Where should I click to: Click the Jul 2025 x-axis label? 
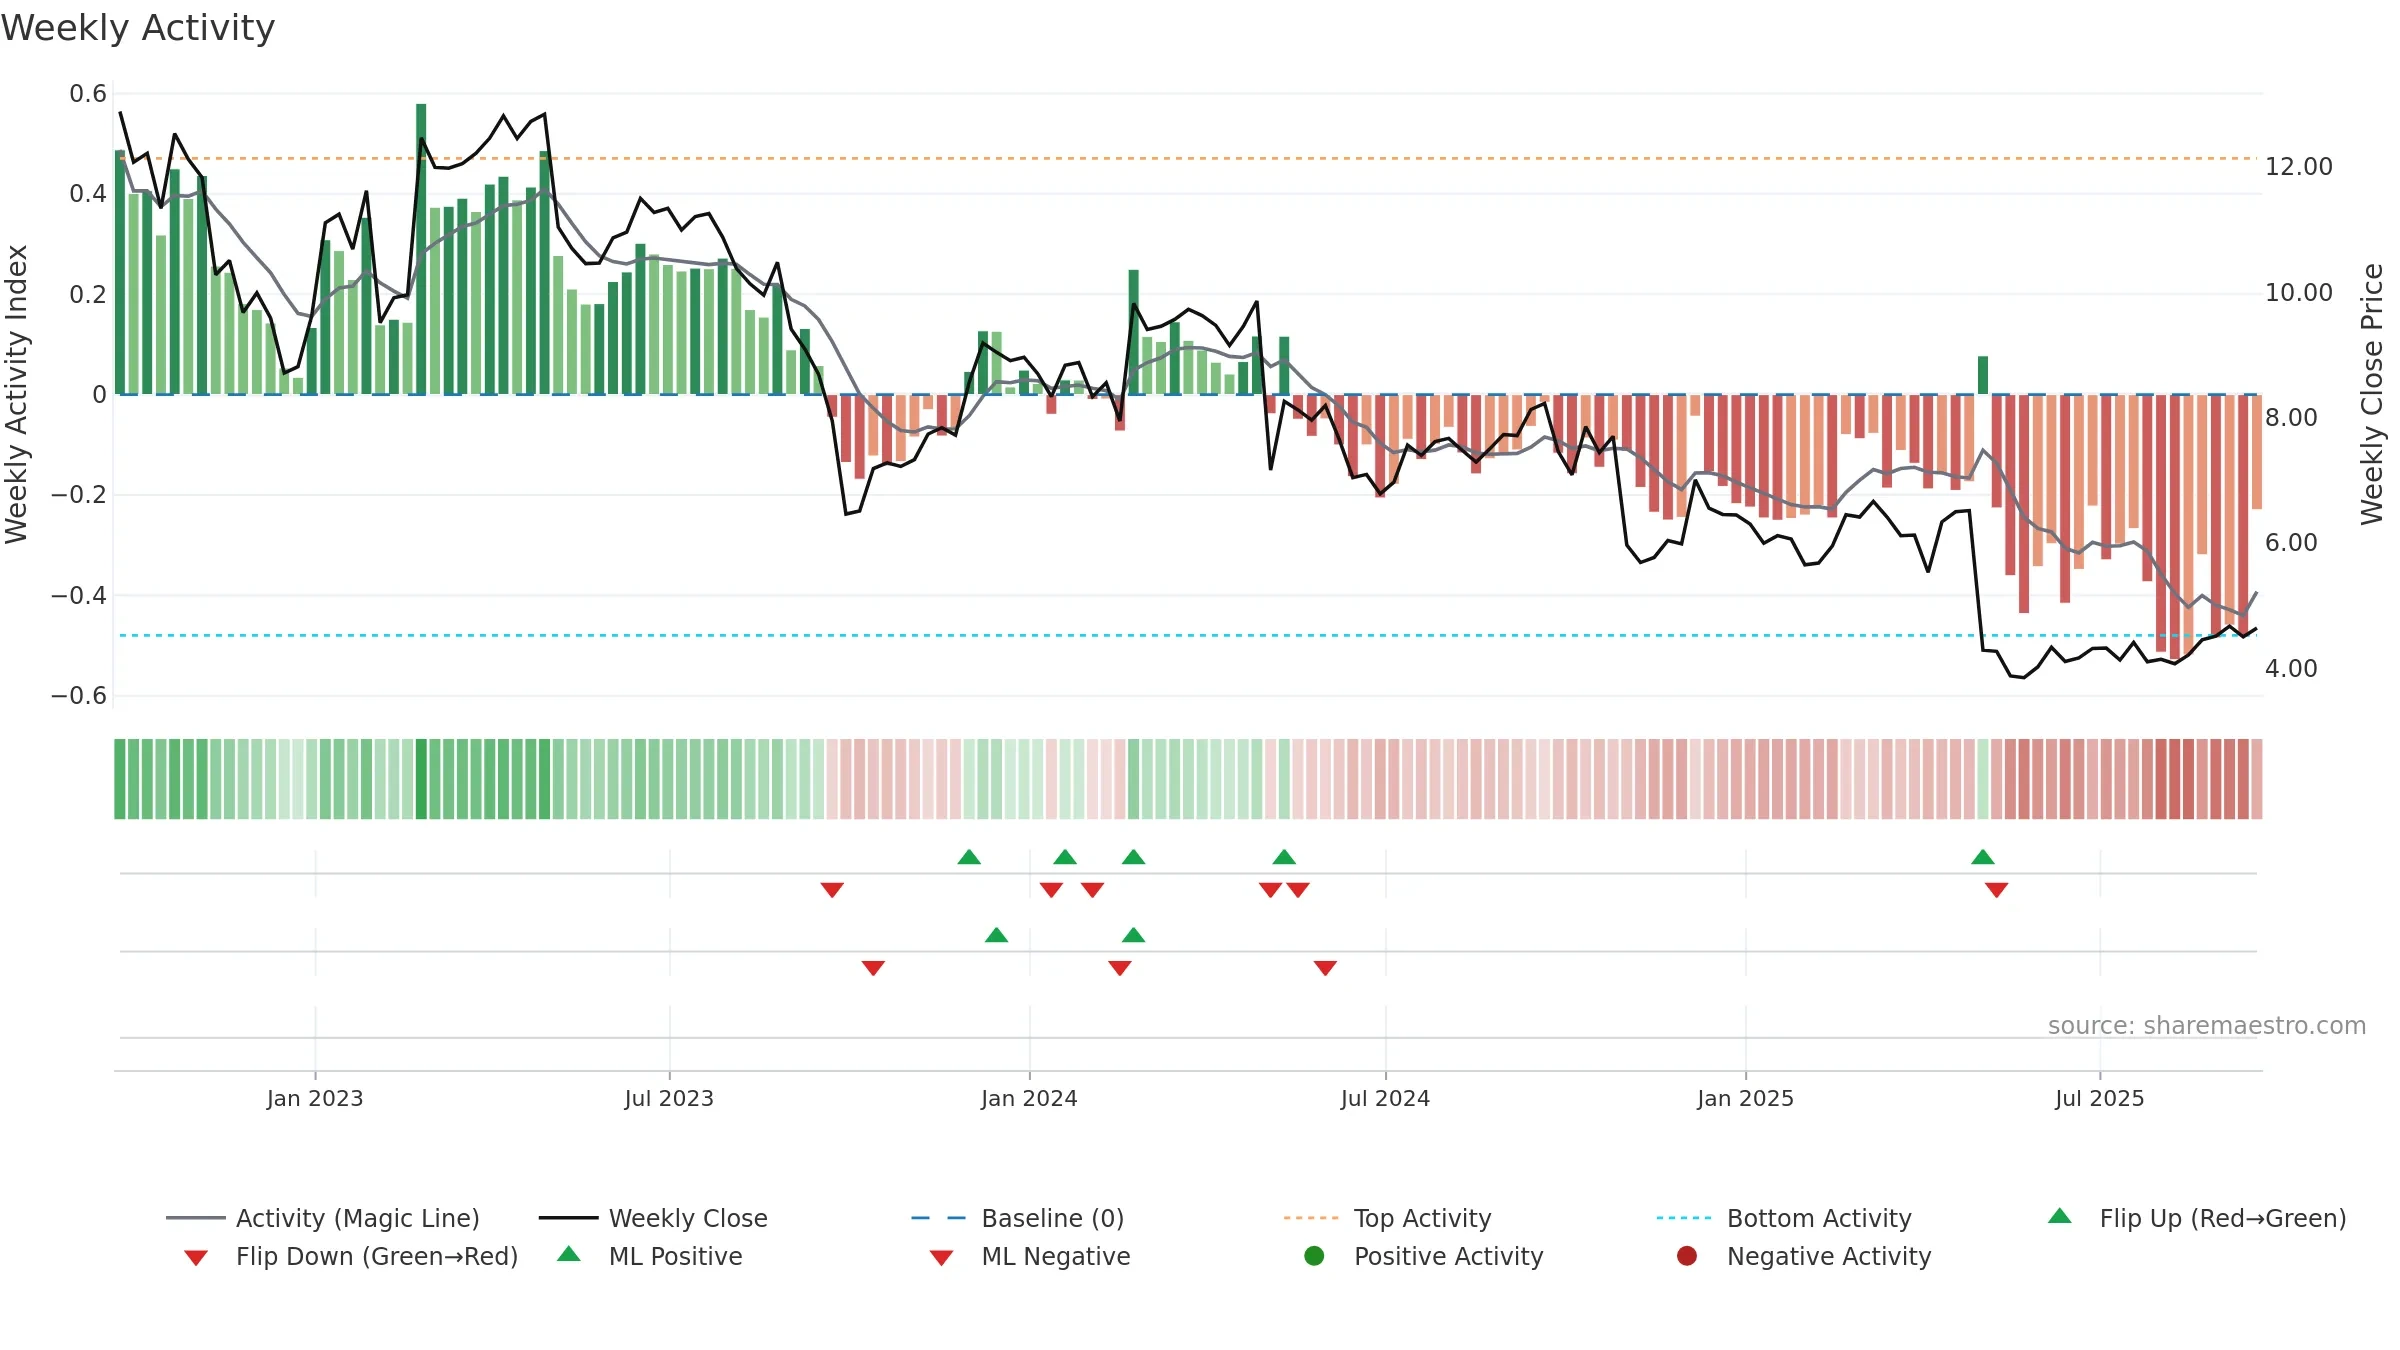click(2100, 1099)
